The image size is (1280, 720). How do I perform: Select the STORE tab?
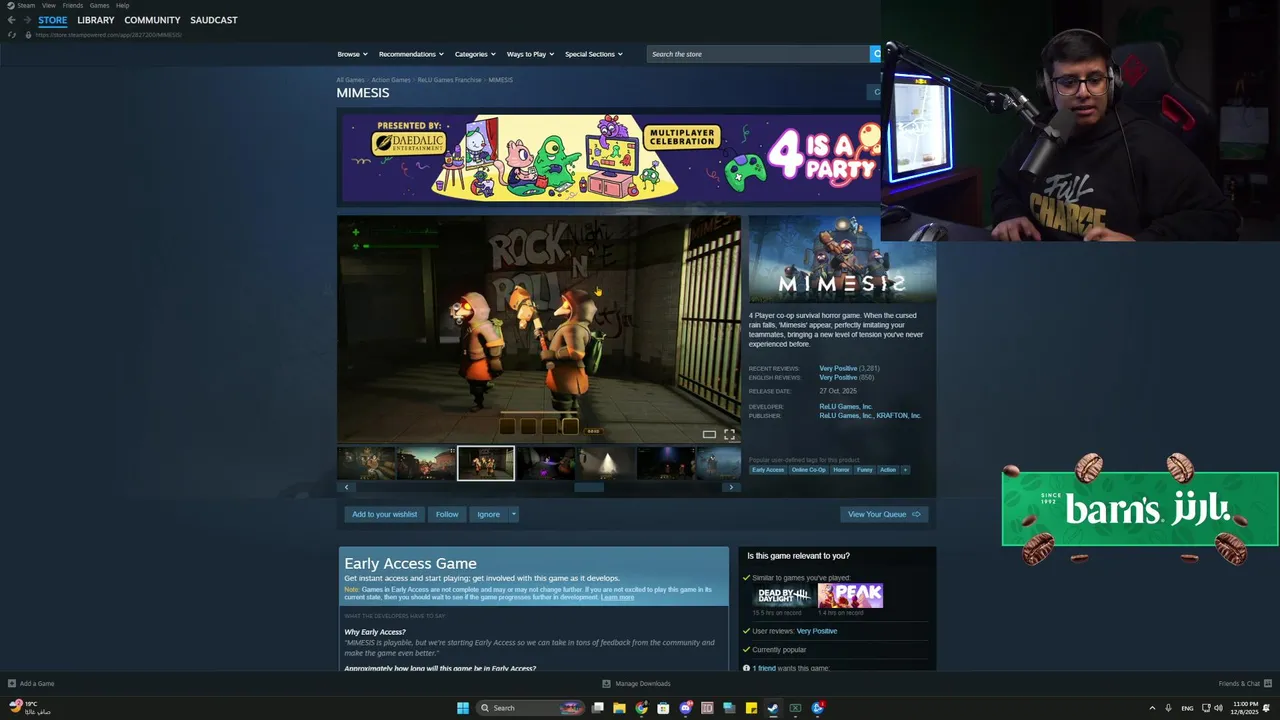(x=52, y=20)
